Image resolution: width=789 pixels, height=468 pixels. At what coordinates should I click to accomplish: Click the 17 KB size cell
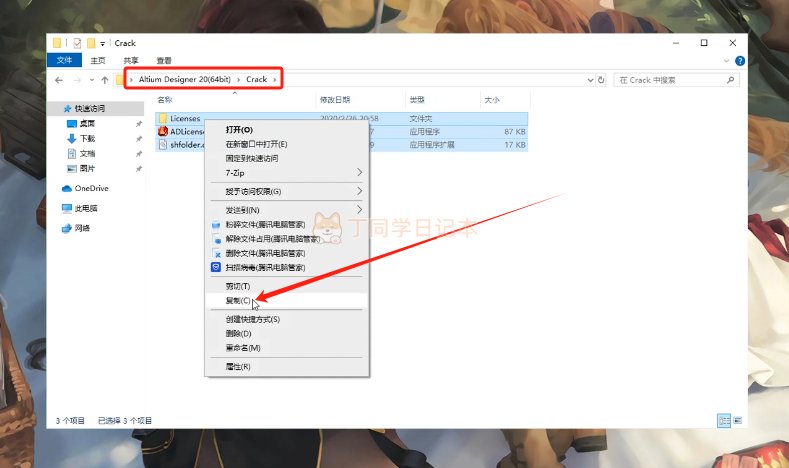click(x=515, y=144)
